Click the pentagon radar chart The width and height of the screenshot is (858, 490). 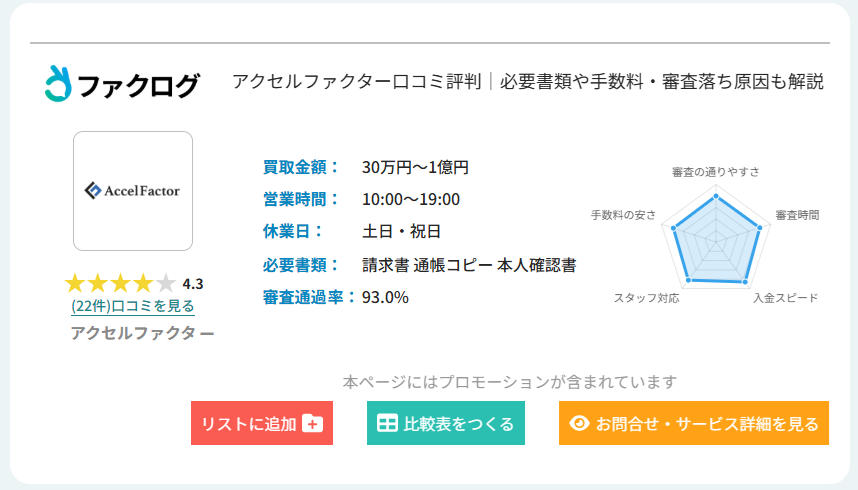tap(716, 240)
